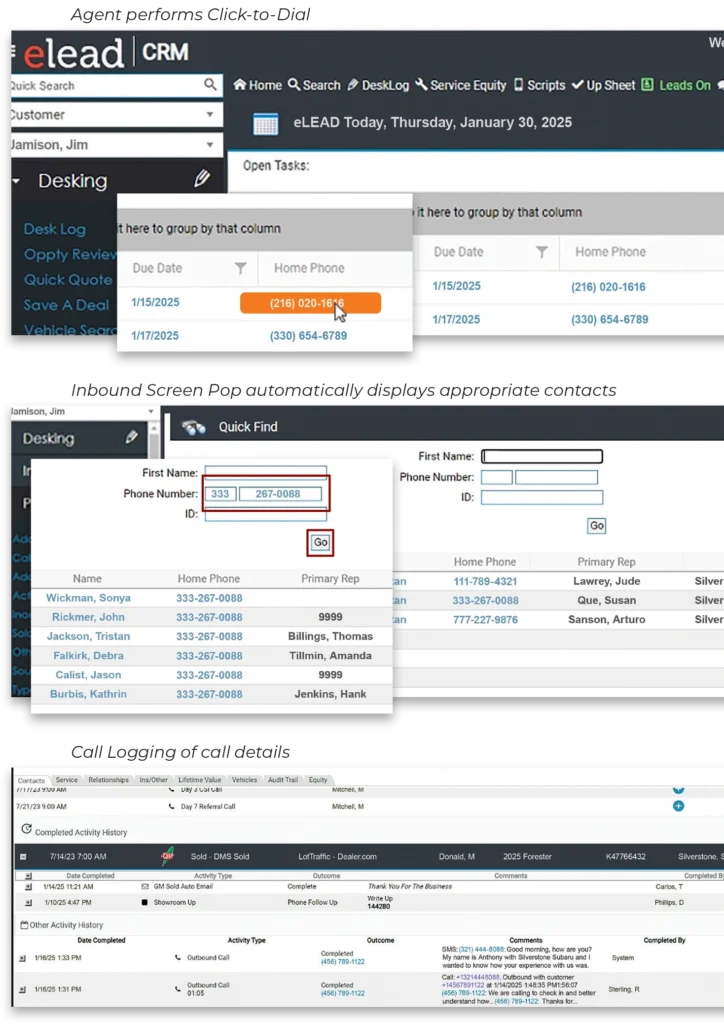
Task: Click Due Date filter icon in main task grid
Action: (x=542, y=252)
